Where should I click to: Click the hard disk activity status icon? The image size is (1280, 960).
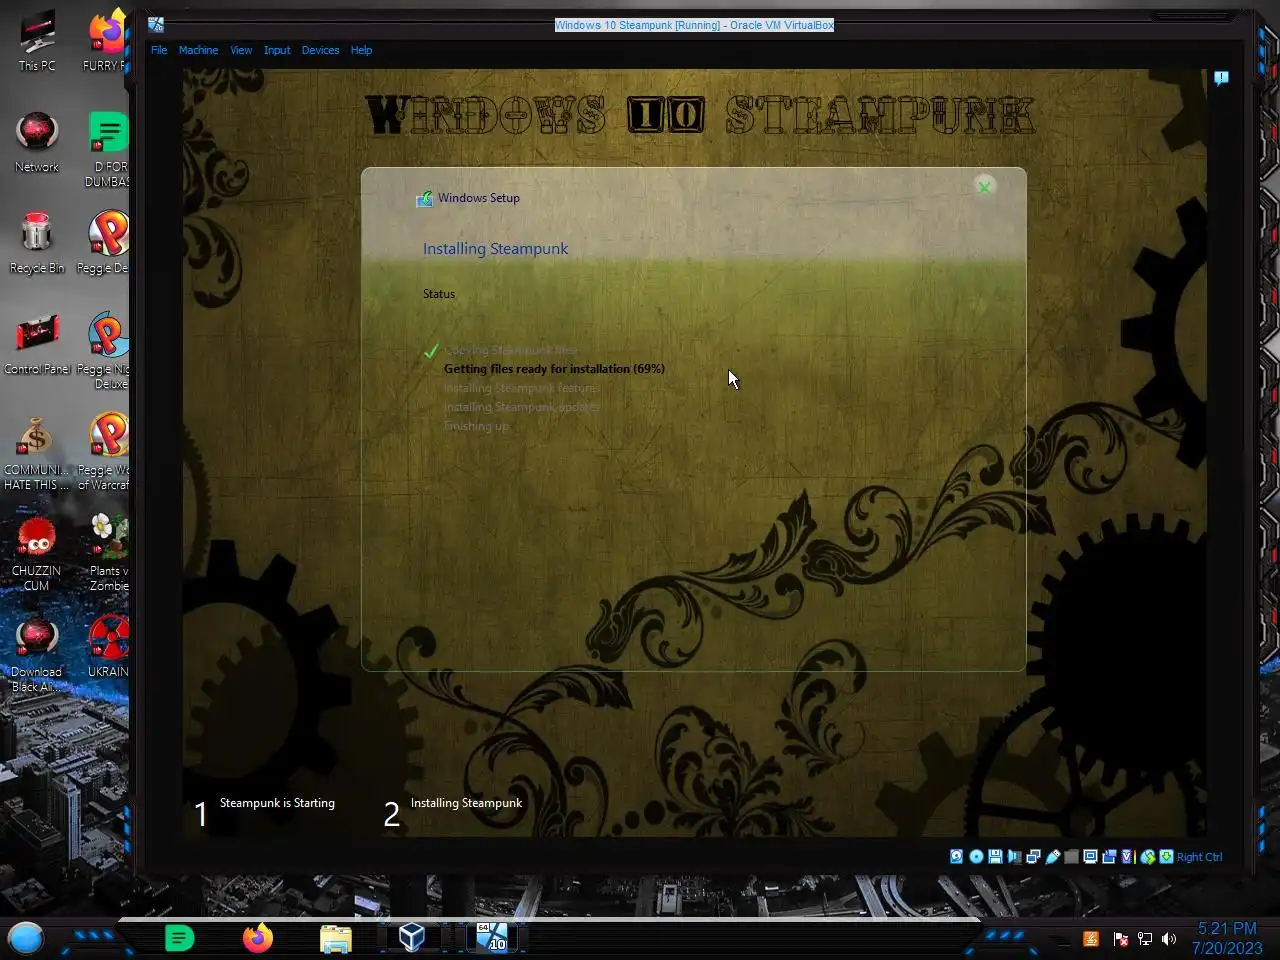(x=957, y=857)
